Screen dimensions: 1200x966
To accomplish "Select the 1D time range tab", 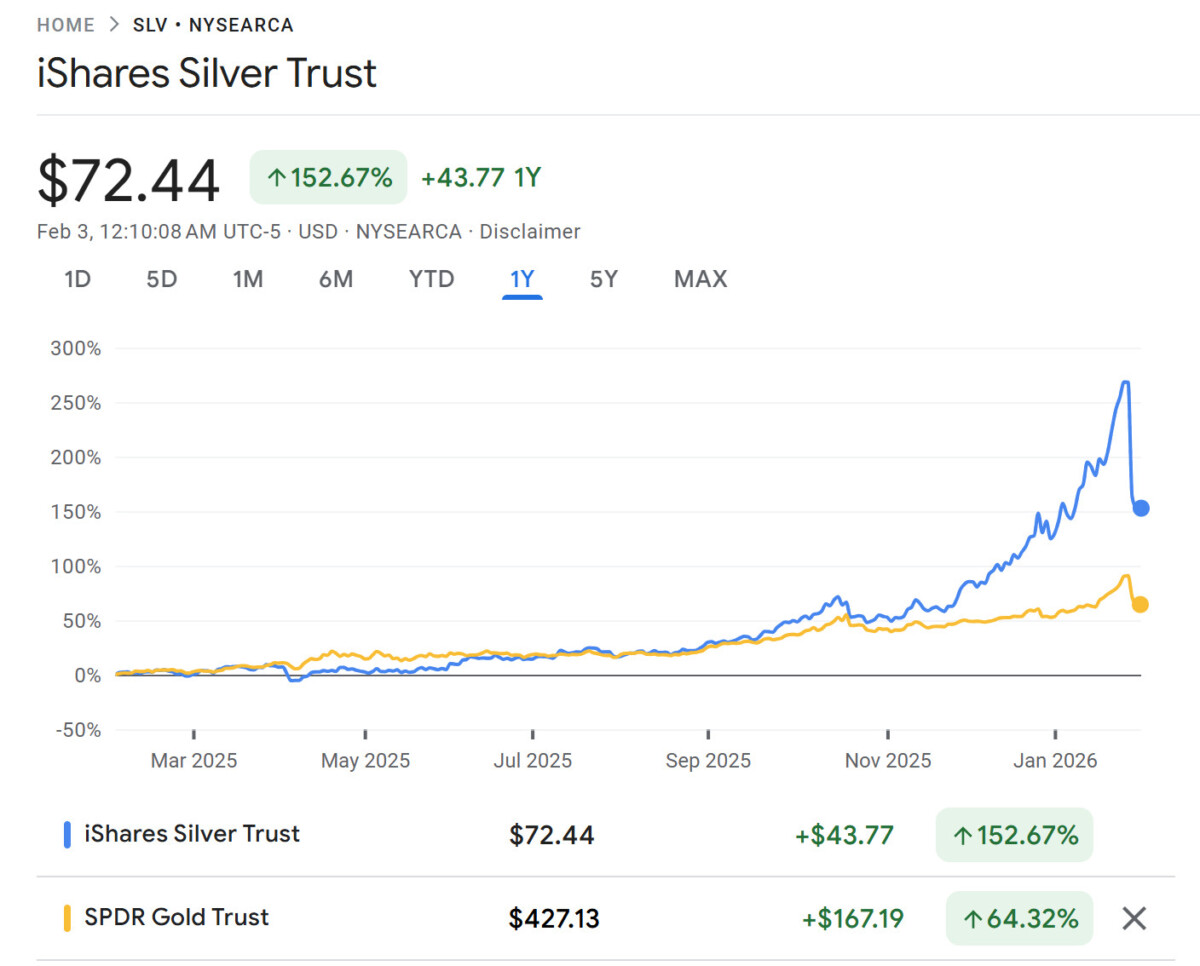I will click(77, 279).
